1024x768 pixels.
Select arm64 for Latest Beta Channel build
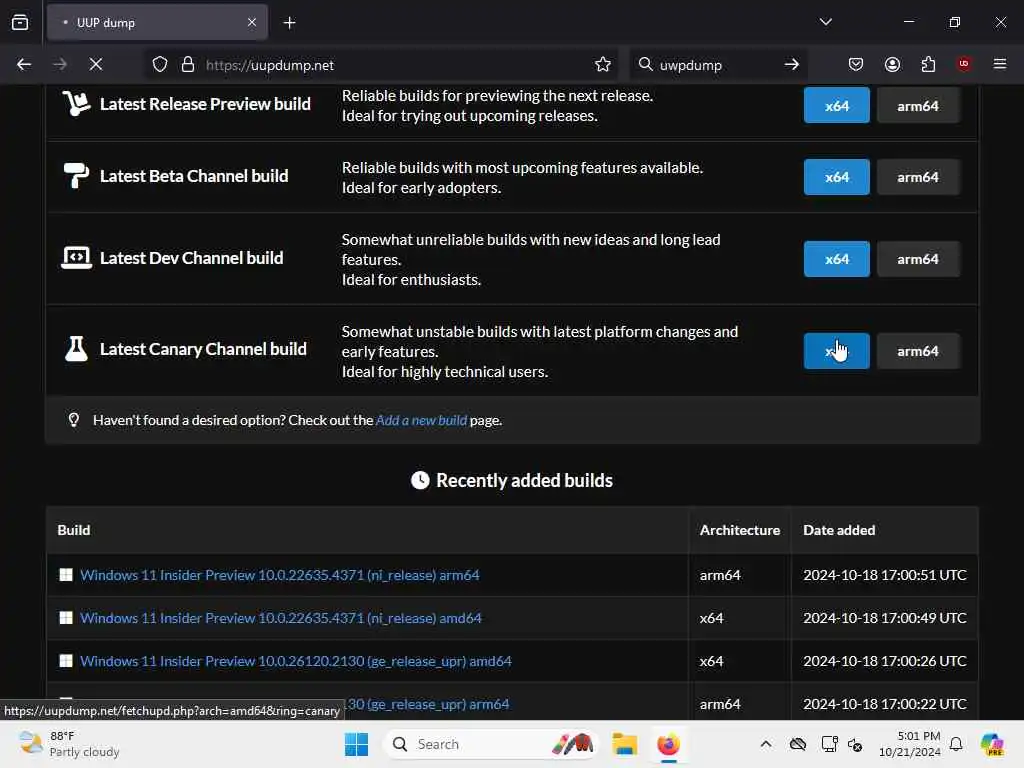(918, 177)
